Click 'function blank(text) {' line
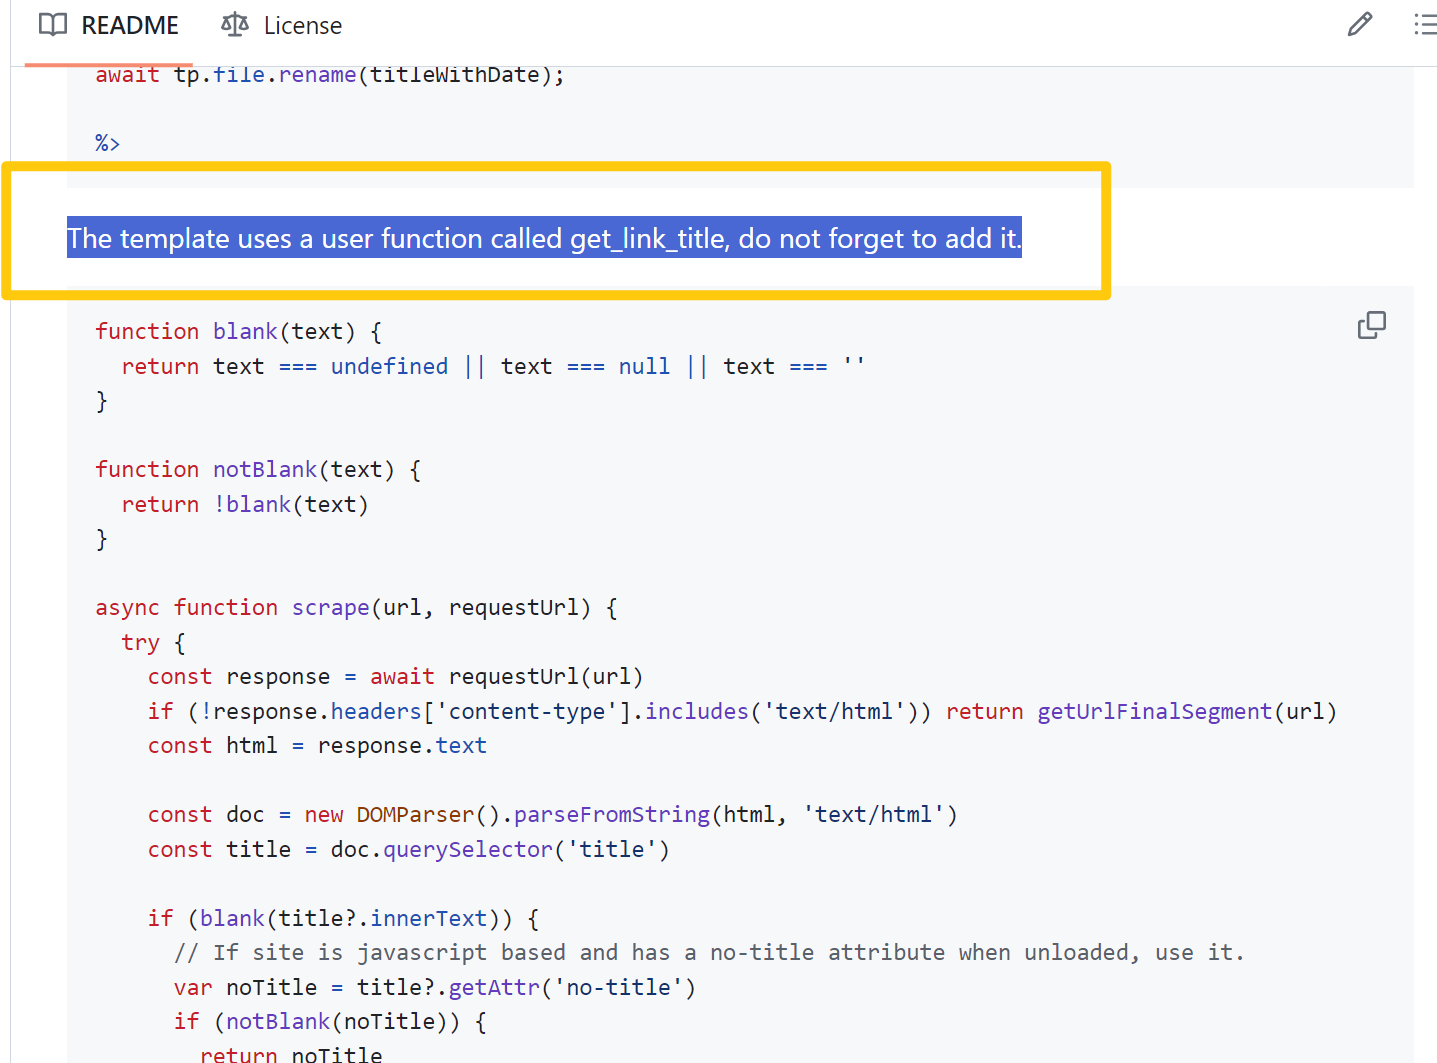The width and height of the screenshot is (1437, 1063). click(x=238, y=331)
